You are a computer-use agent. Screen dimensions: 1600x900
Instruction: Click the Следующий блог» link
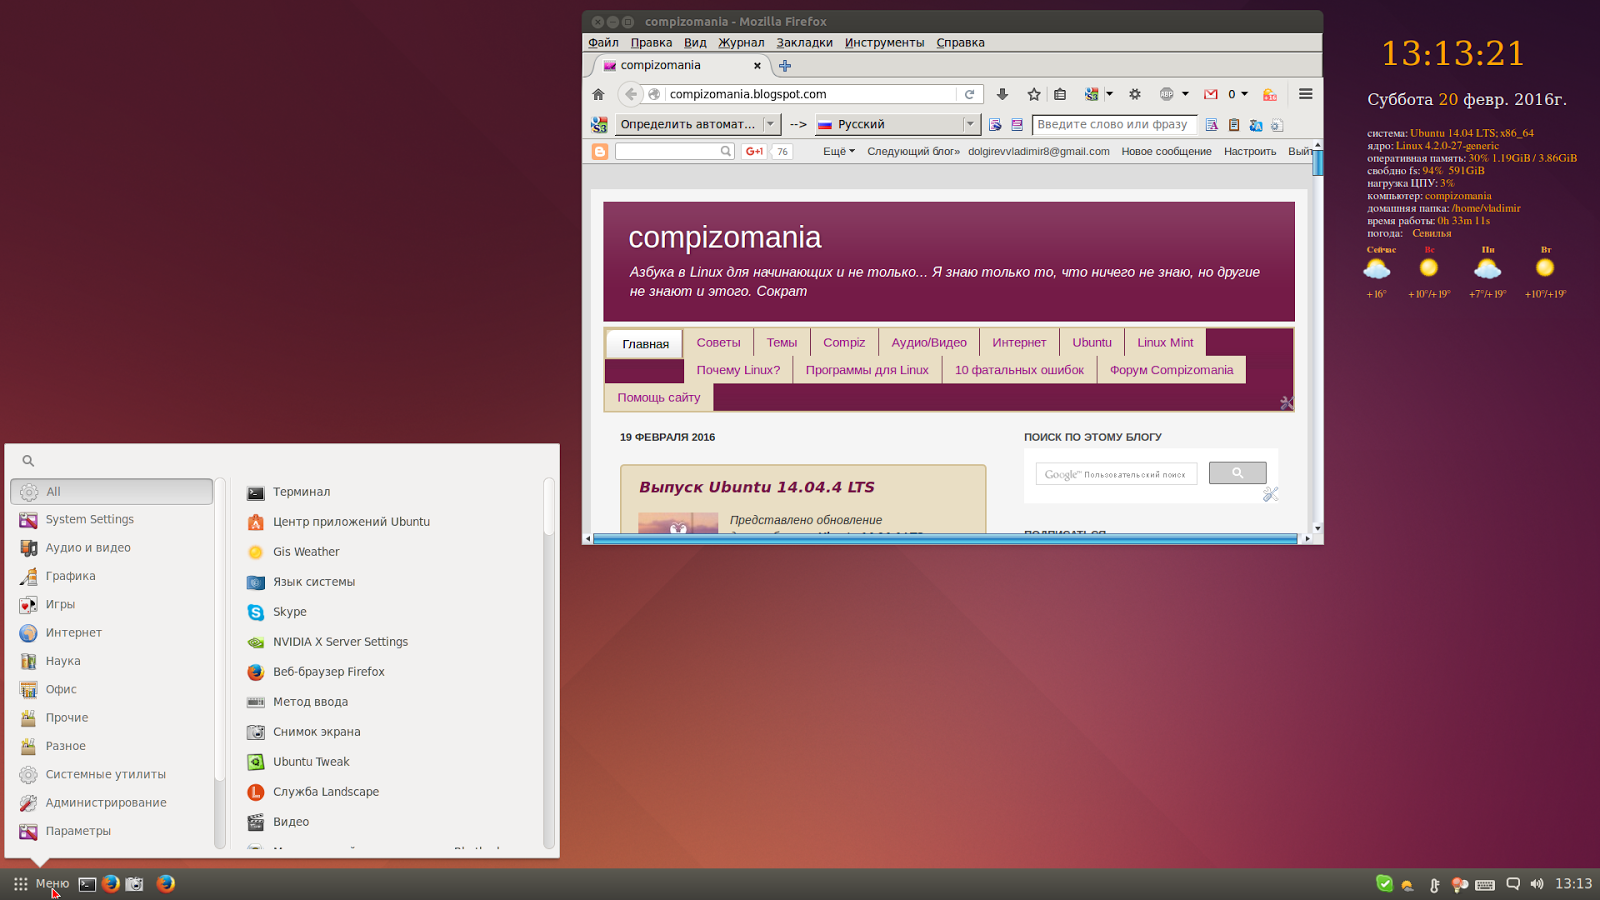pyautogui.click(x=913, y=152)
